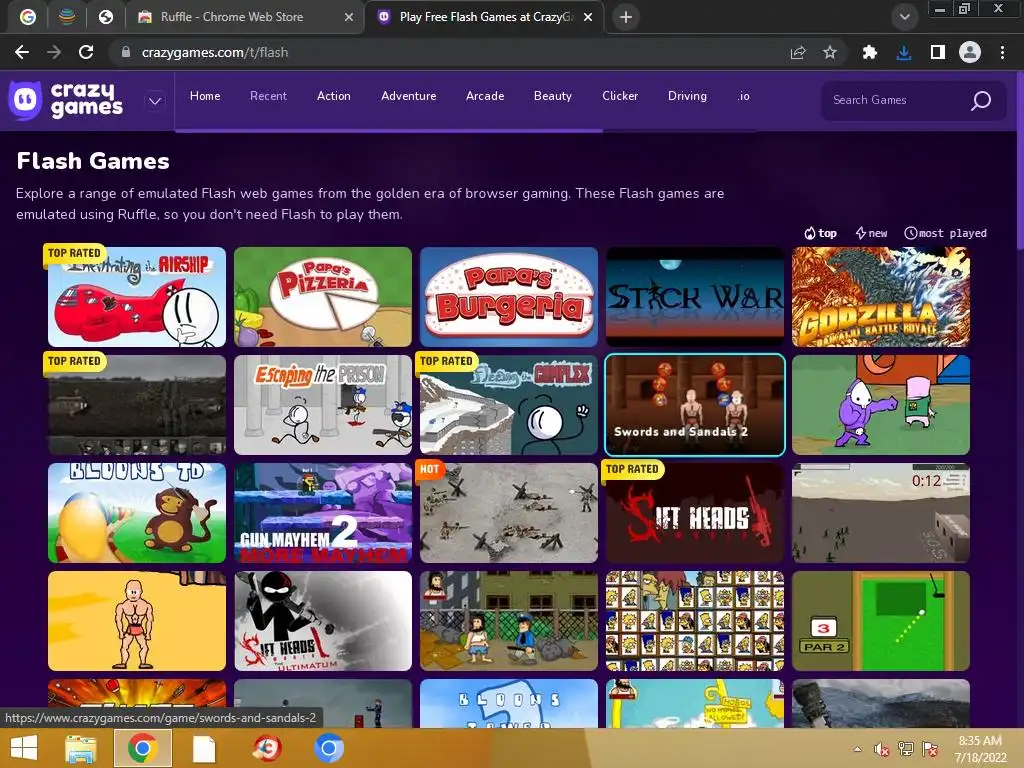This screenshot has width=1024, height=768.
Task: Select the Arcade category
Action: pos(485,96)
